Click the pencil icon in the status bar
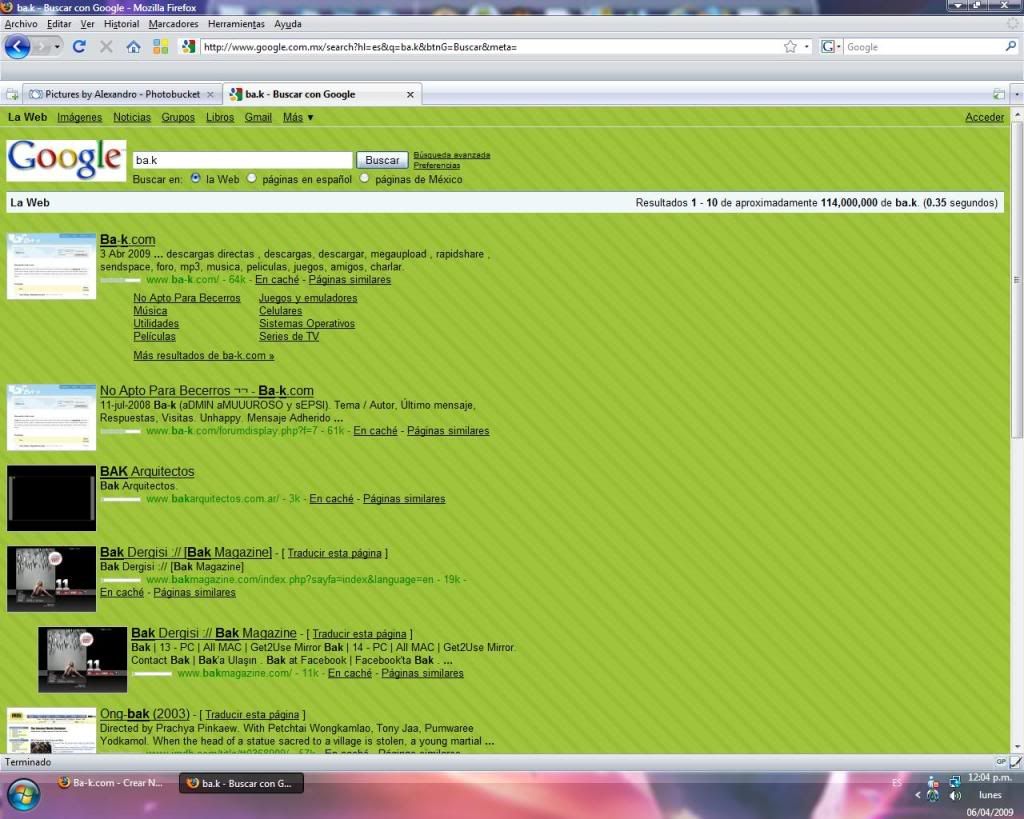The height and width of the screenshot is (819, 1024). (x=1016, y=762)
